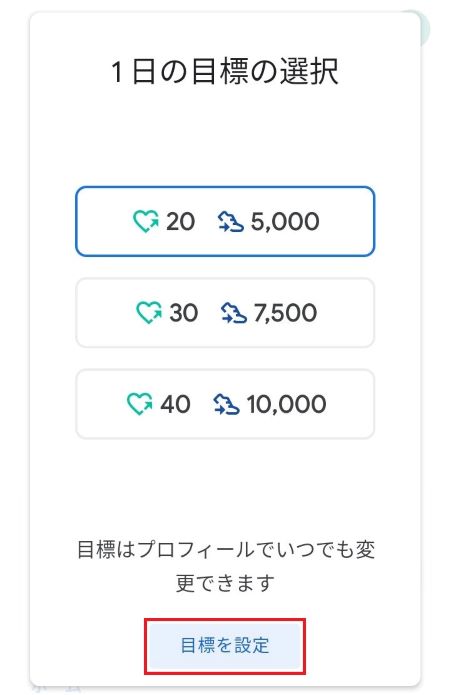Click the heart points icon beside 40
The height and width of the screenshot is (695, 450).
click(140, 404)
